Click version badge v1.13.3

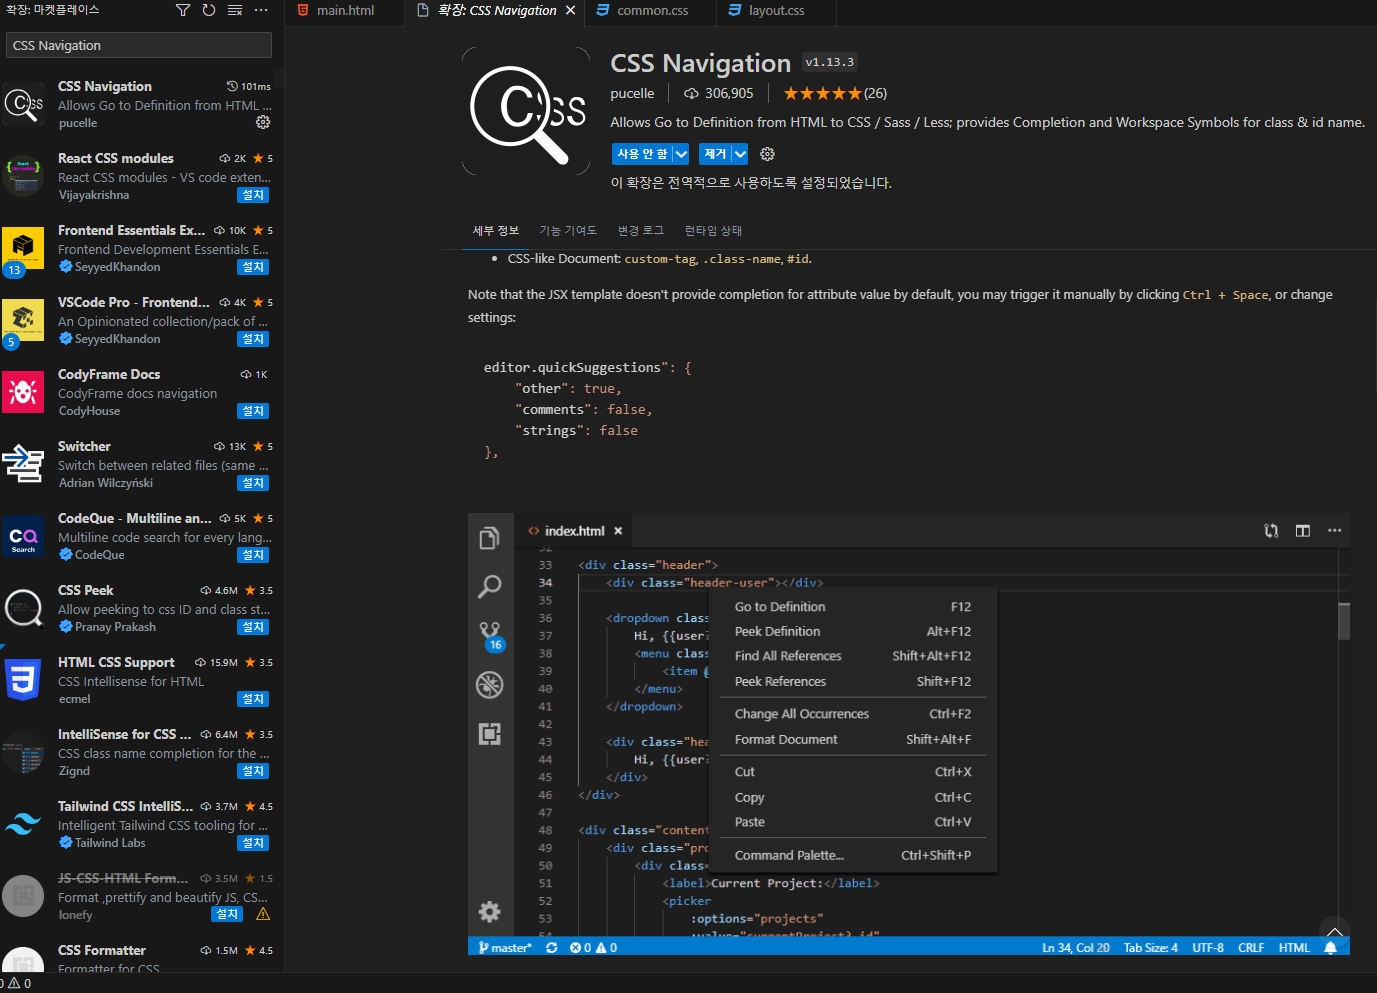(830, 62)
